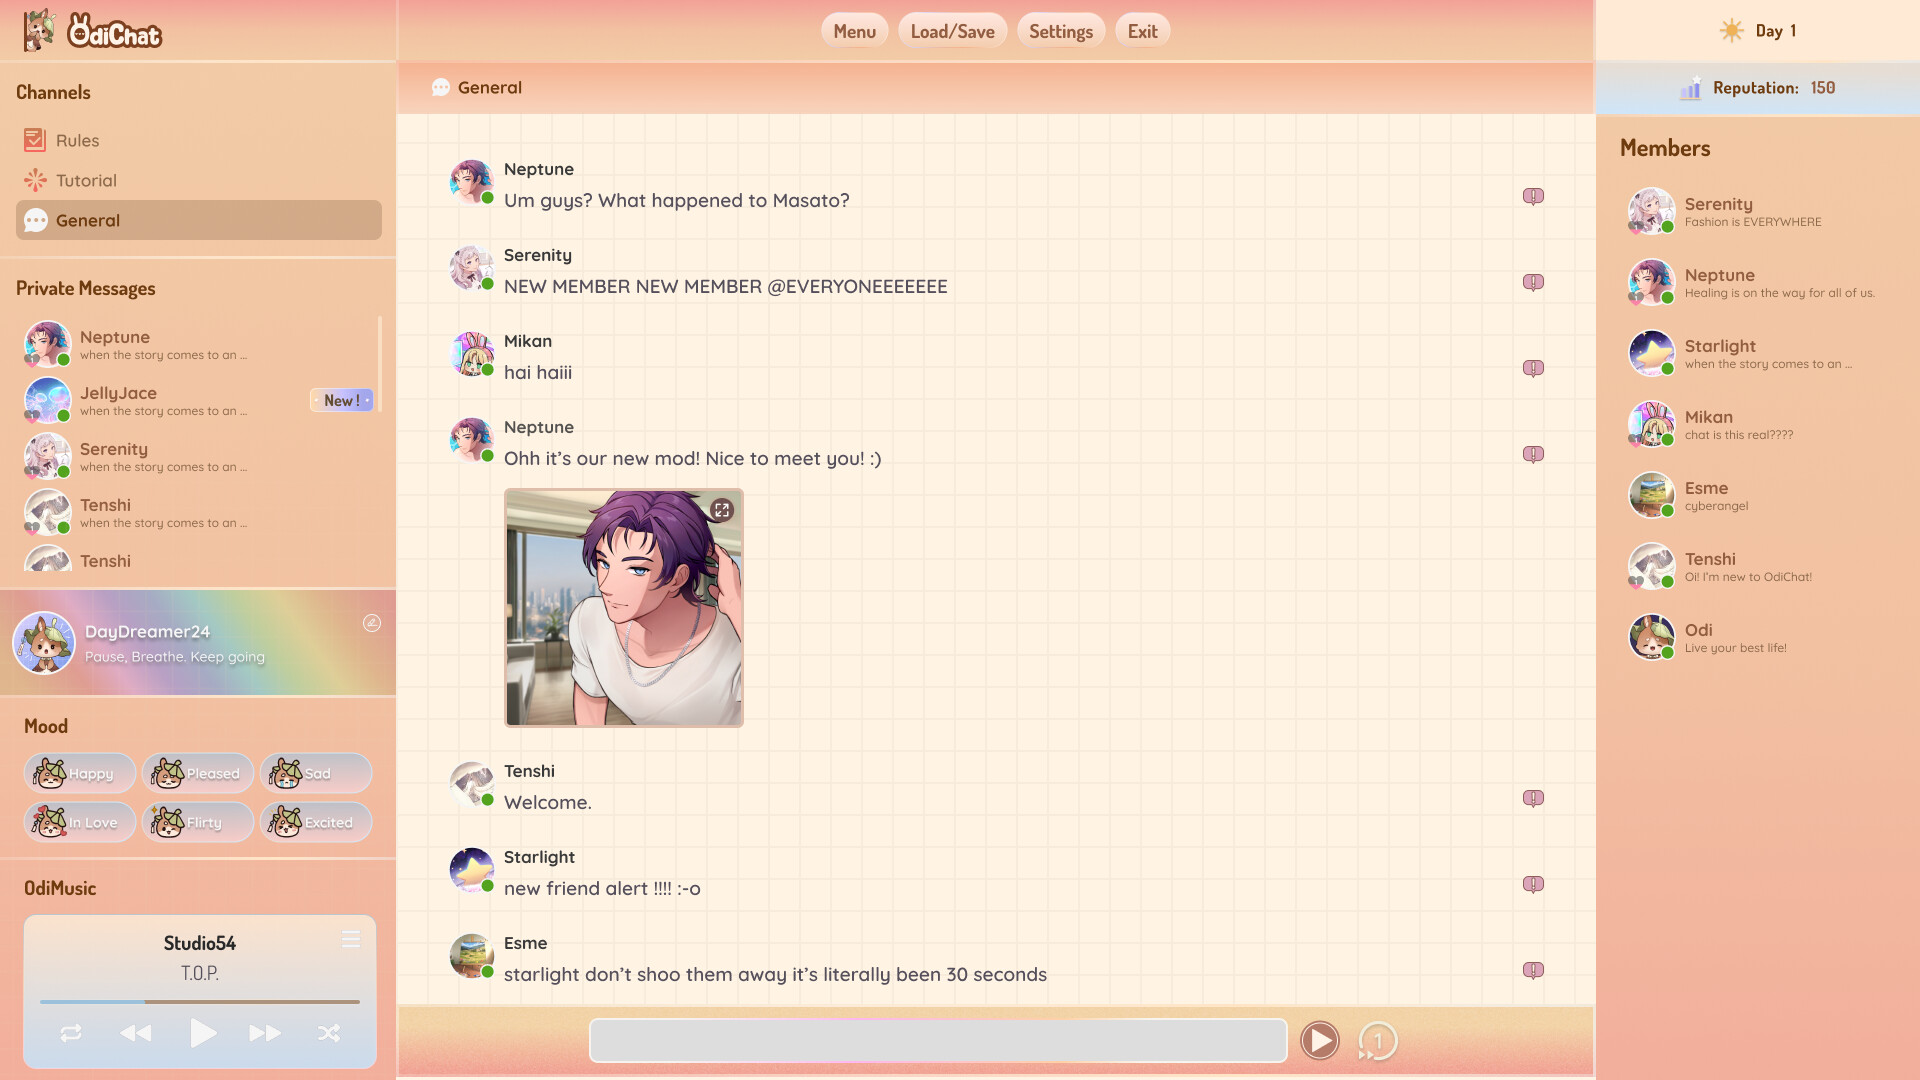Screen dimensions: 1920x1080
Task: Select the General channel
Action: click(199, 220)
